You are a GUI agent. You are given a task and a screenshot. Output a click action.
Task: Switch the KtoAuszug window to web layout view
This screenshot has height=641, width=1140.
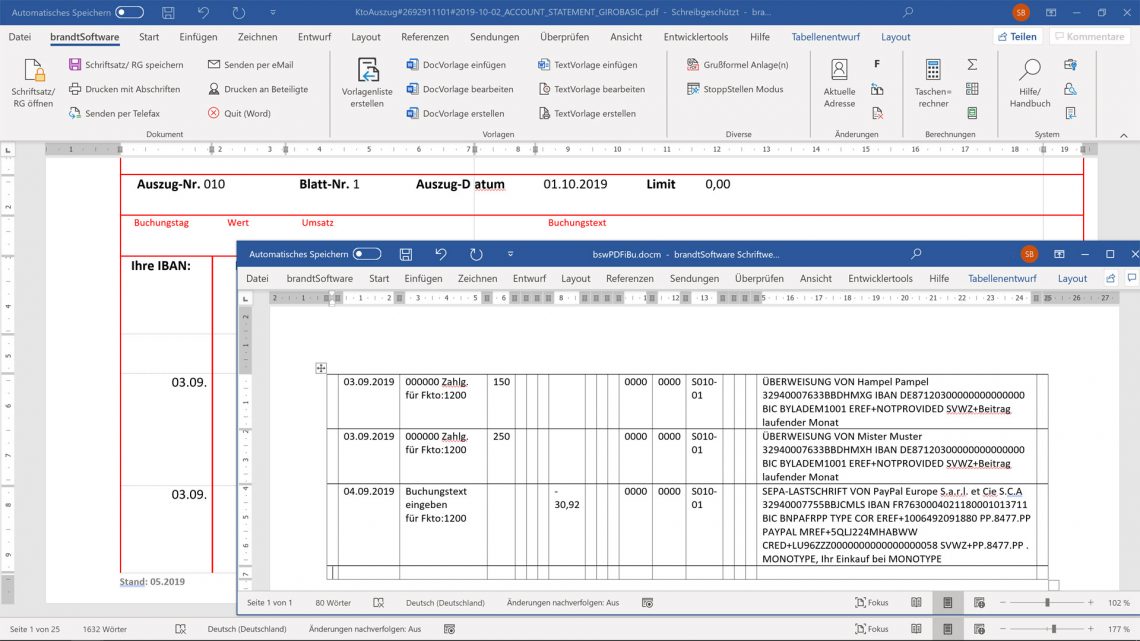[x=979, y=629]
